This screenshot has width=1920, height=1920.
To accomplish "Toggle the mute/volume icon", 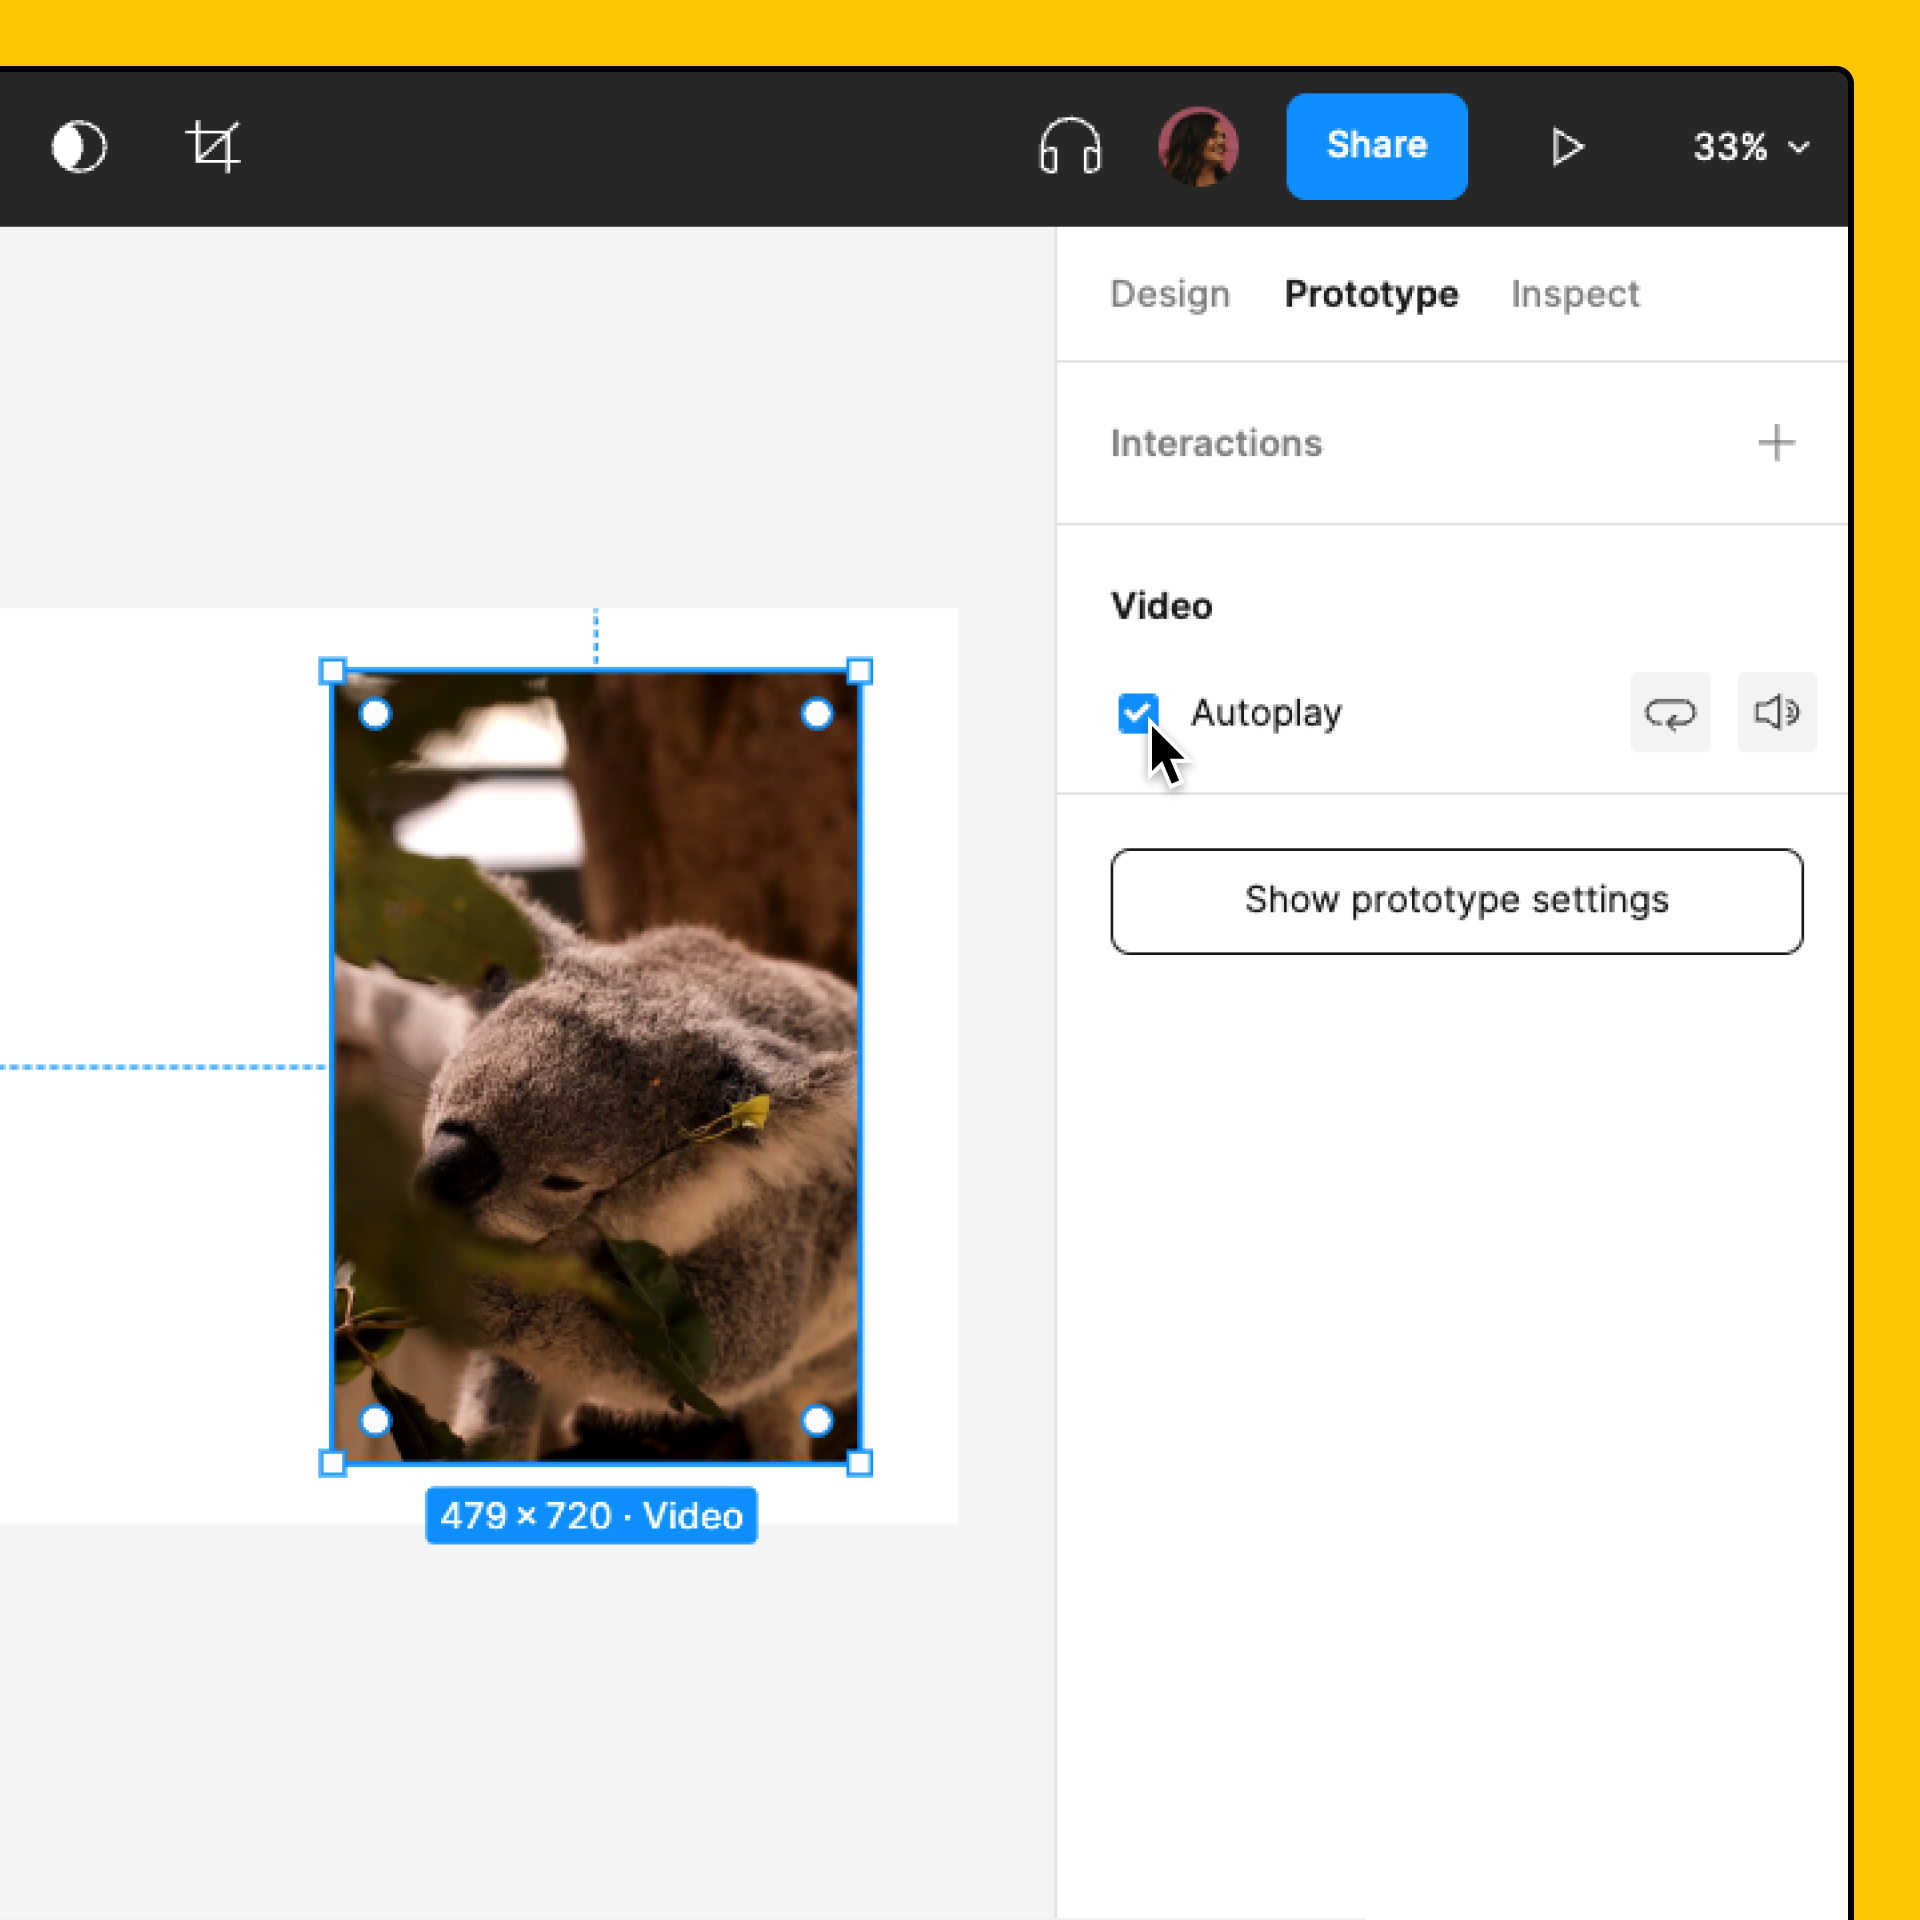I will (1776, 712).
